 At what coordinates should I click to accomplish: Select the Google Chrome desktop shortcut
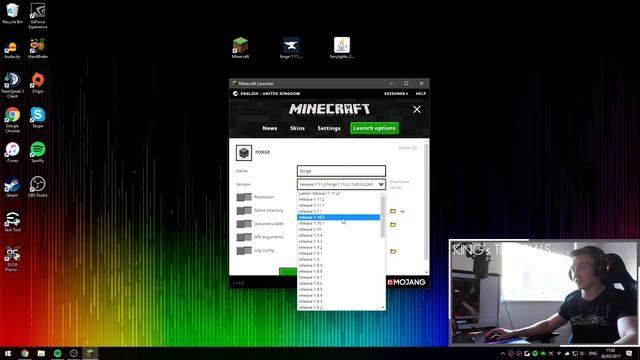[x=12, y=120]
